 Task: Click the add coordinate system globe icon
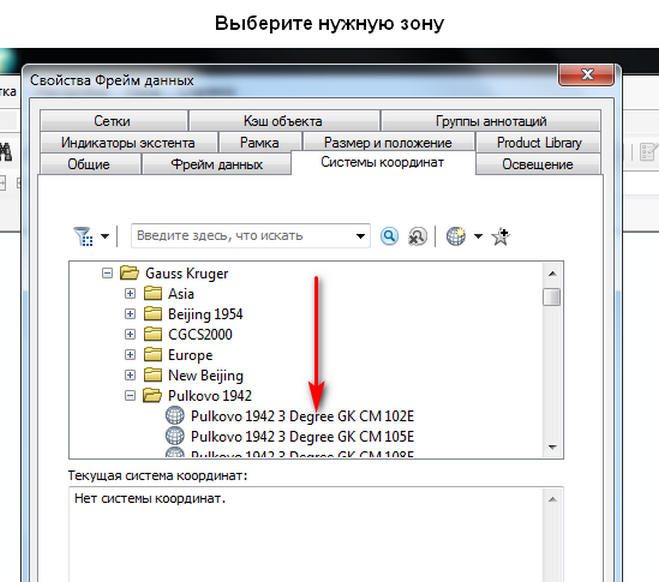point(456,236)
